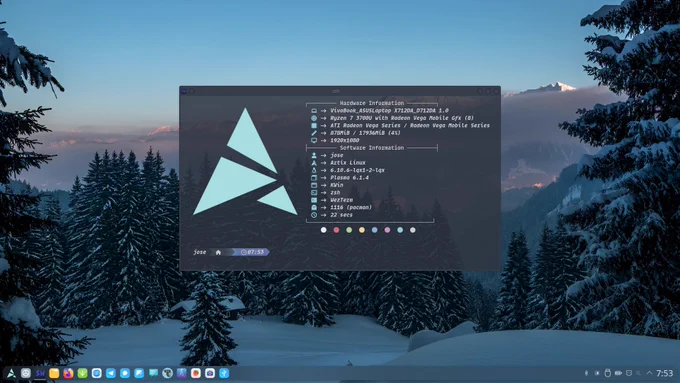Viewport: 680px width, 383px height.
Task: Click the pink color dot in terminal
Action: pos(387,230)
